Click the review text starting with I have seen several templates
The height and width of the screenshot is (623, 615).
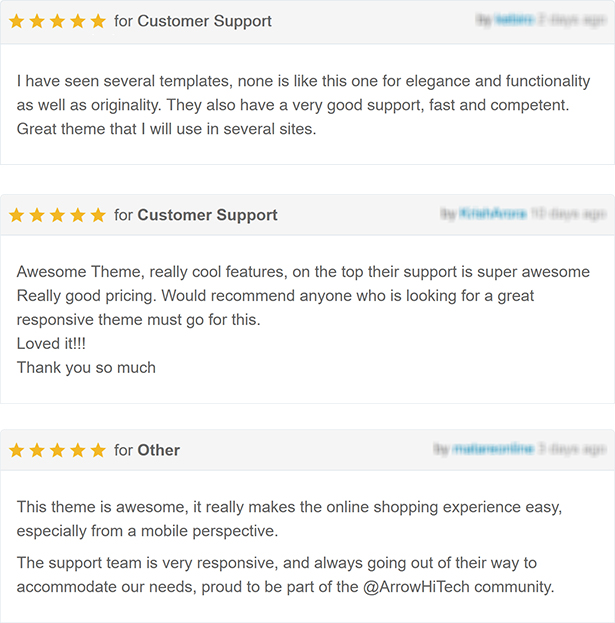click(304, 105)
